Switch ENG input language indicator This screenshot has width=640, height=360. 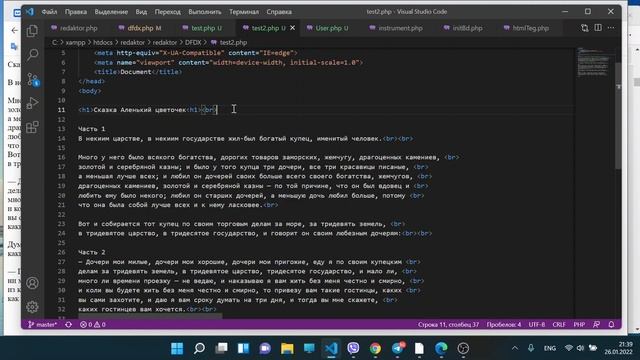pyautogui.click(x=550, y=348)
